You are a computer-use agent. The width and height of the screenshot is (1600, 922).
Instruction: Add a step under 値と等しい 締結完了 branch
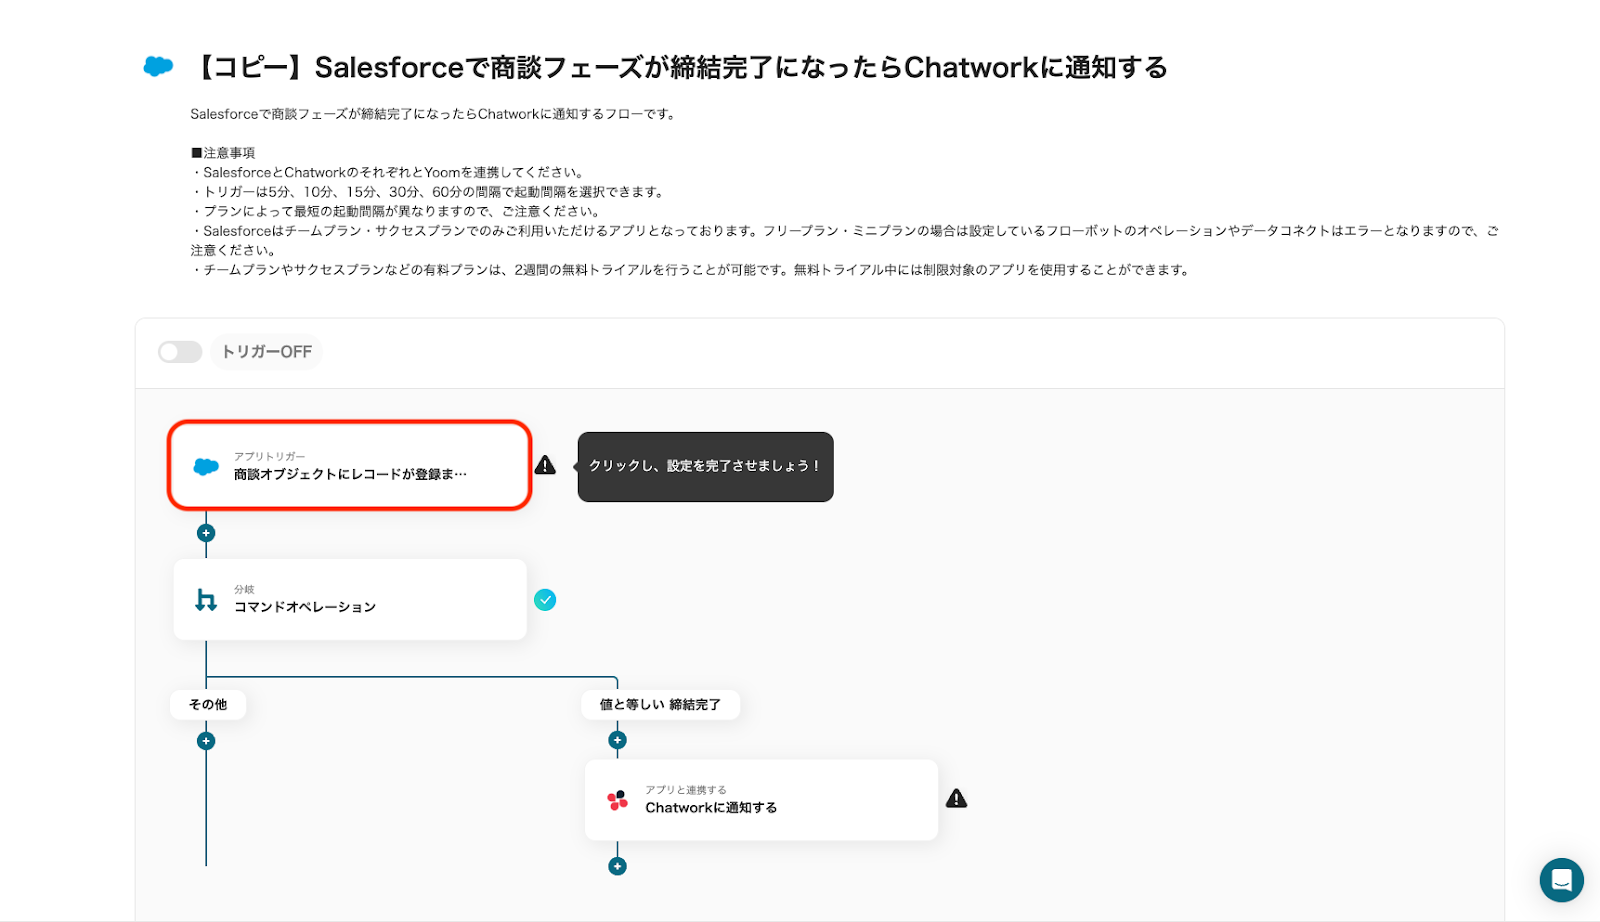617,740
